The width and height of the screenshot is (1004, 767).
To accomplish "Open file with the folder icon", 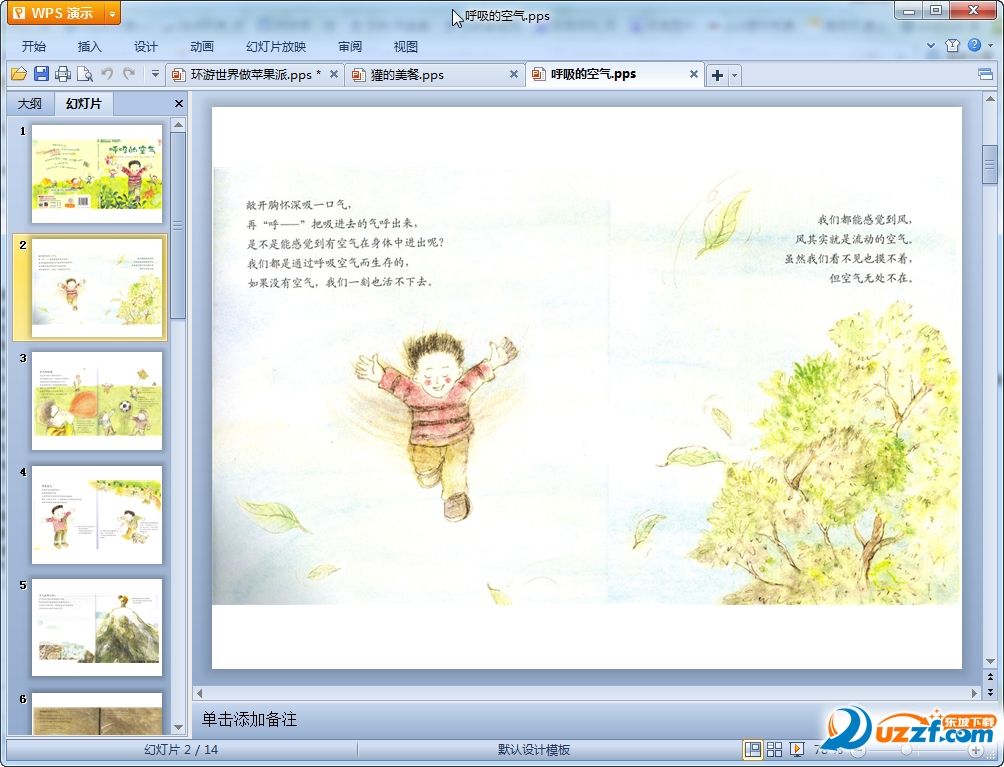I will (x=19, y=74).
